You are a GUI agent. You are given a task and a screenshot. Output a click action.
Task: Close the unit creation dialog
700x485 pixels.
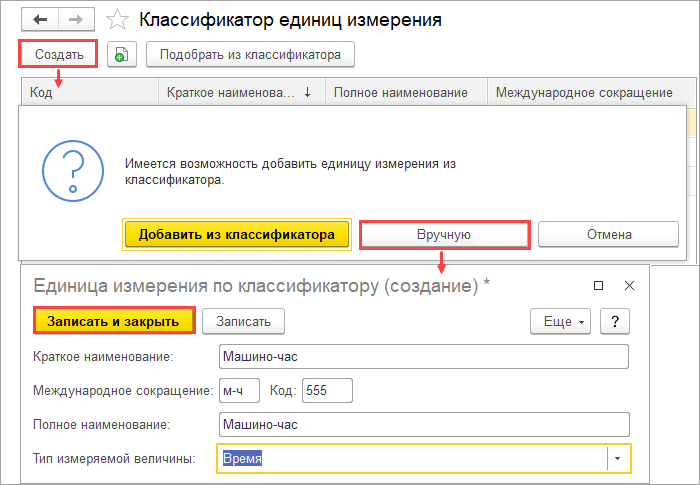[629, 285]
